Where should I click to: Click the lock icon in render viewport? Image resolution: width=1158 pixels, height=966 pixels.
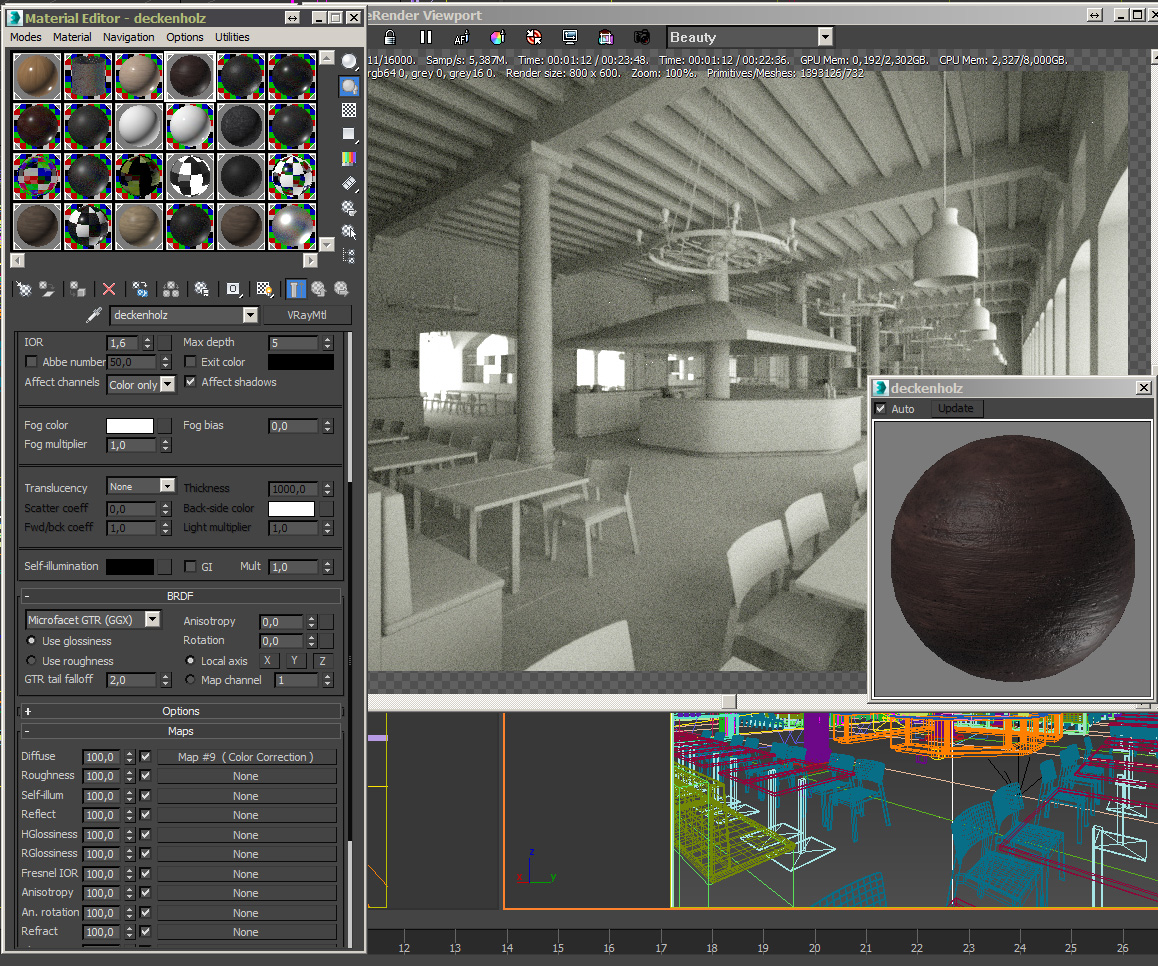[x=390, y=37]
